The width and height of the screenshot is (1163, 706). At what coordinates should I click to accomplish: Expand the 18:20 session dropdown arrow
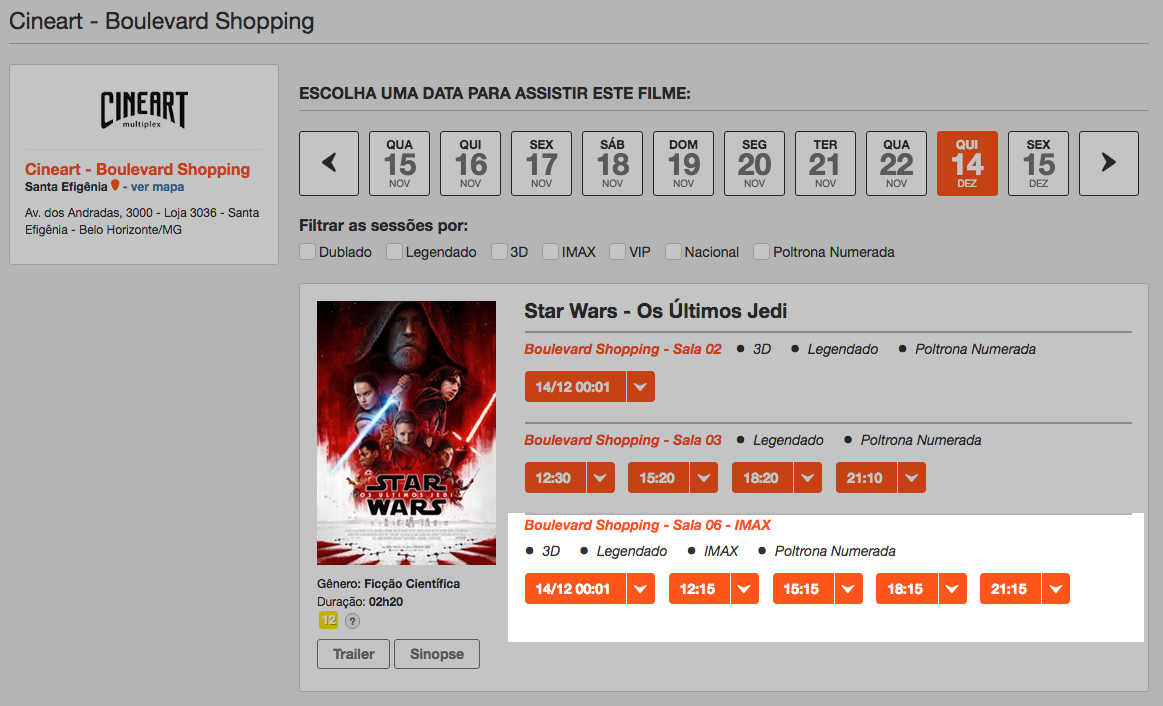808,478
